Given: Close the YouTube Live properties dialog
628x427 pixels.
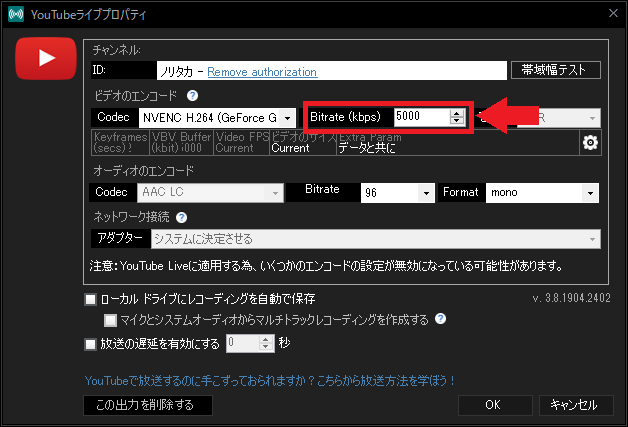Looking at the screenshot, I should [x=614, y=13].
